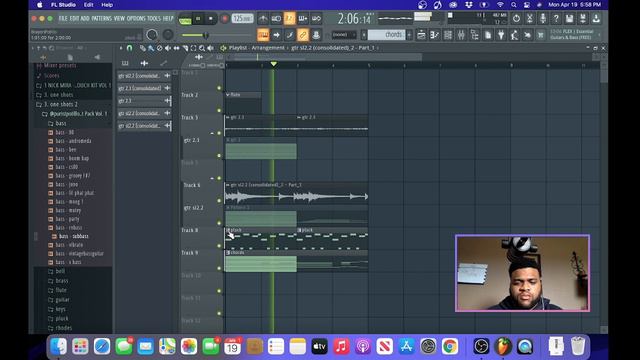This screenshot has width=640, height=360.
Task: Toggle typing keyboard to piano
Action: 263,35
